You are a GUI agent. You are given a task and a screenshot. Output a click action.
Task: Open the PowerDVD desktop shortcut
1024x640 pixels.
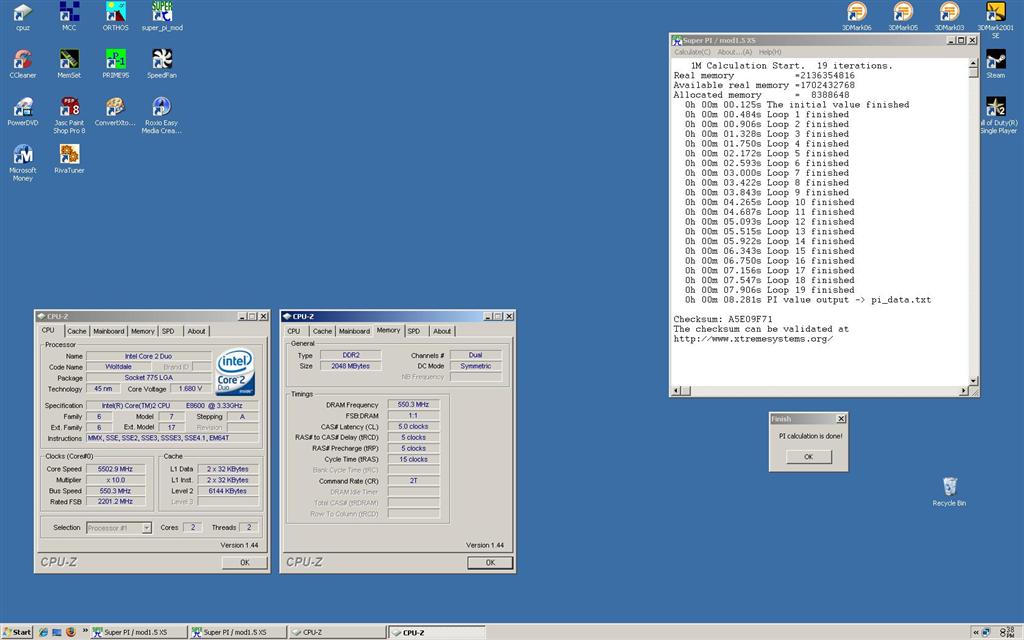pos(23,111)
